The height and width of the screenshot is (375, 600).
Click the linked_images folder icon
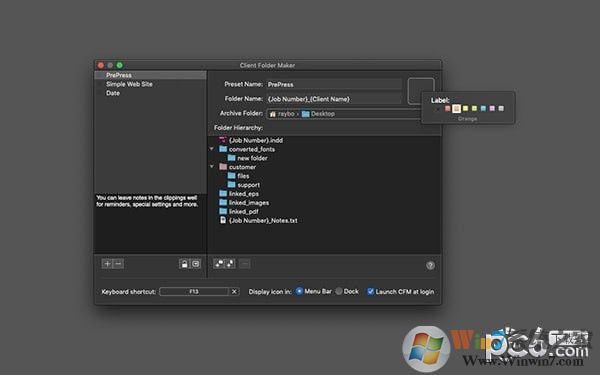[x=223, y=202]
